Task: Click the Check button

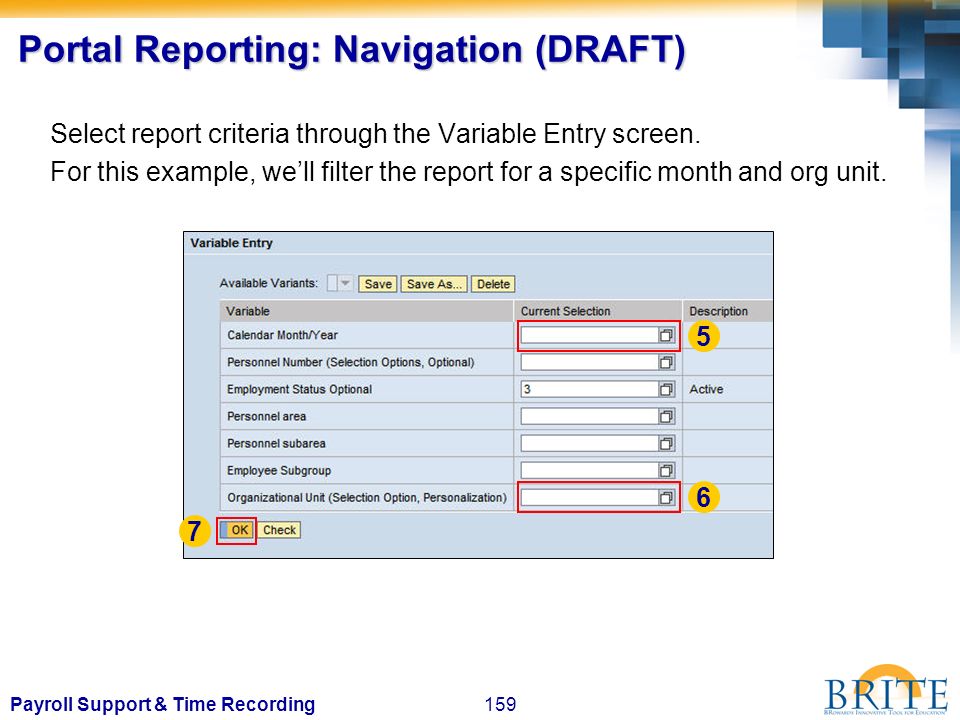Action: pos(279,530)
